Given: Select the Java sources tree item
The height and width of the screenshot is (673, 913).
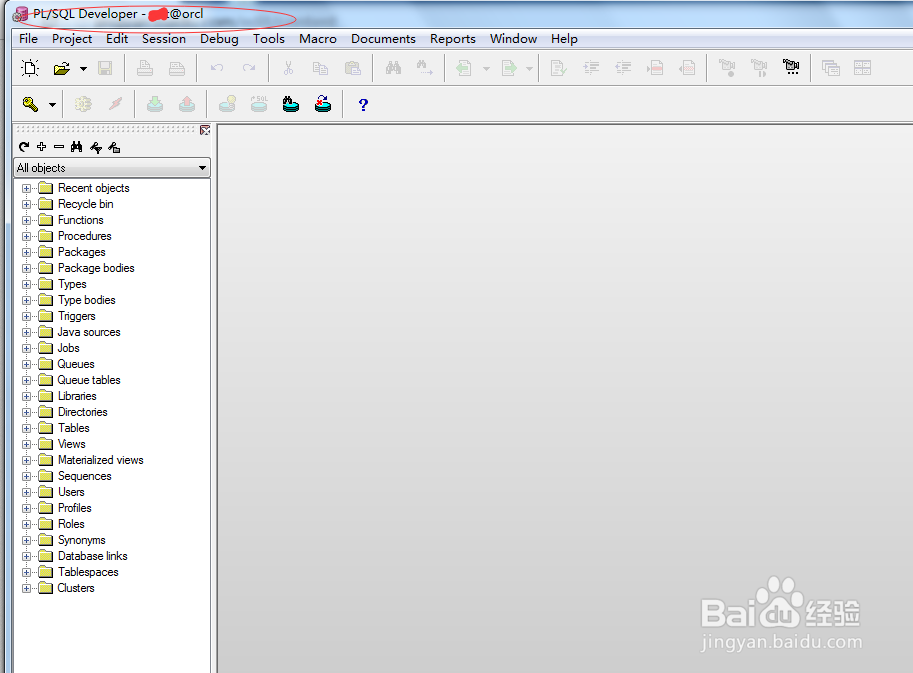Looking at the screenshot, I should point(89,332).
